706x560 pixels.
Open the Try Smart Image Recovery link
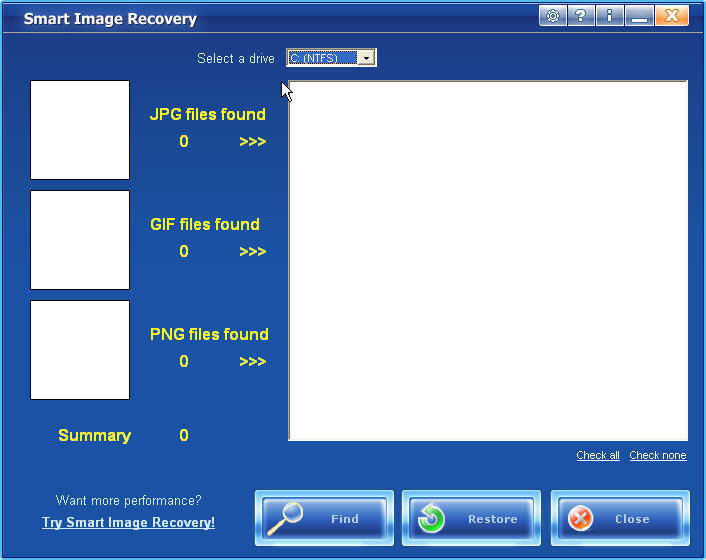click(x=128, y=522)
